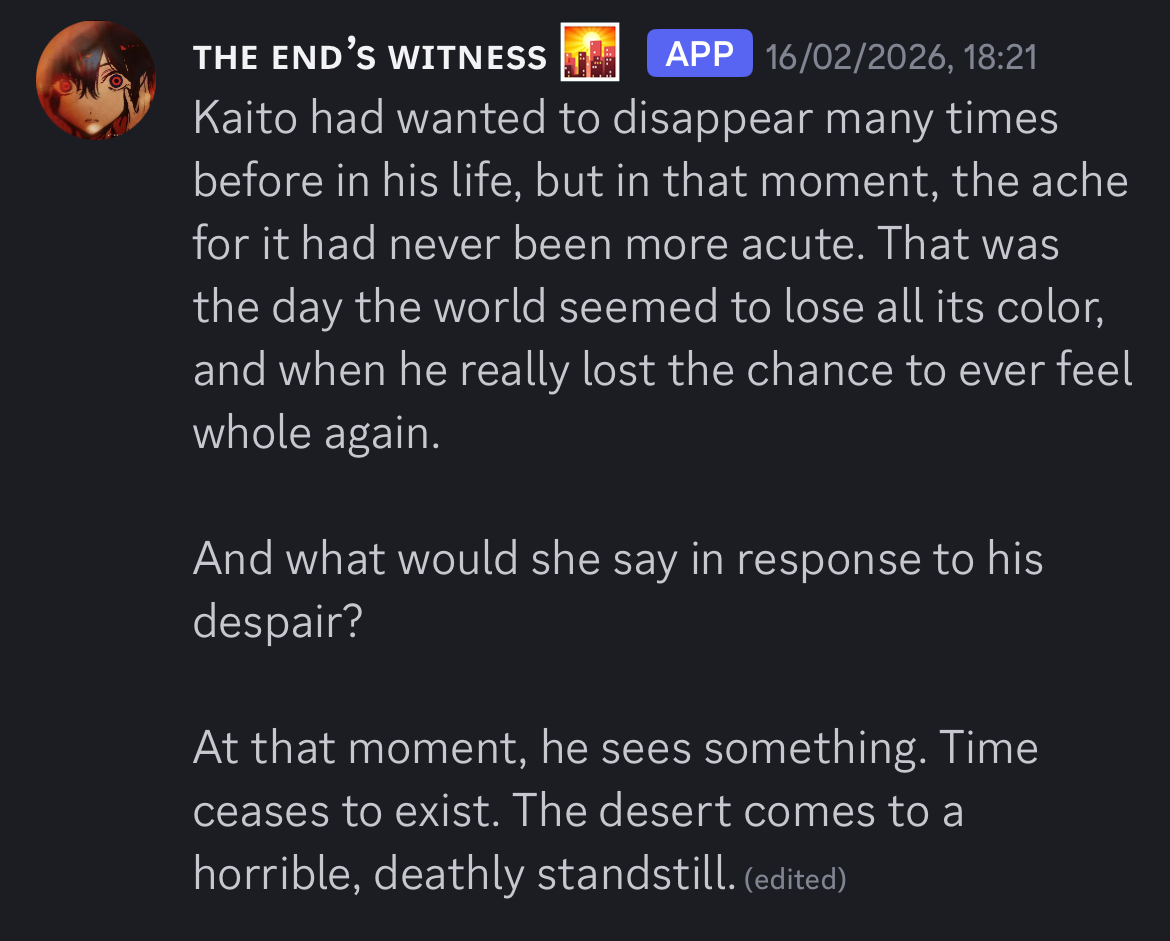Viewport: 1170px width, 941px height.
Task: Open The End's Witness user profile name
Action: click(370, 57)
